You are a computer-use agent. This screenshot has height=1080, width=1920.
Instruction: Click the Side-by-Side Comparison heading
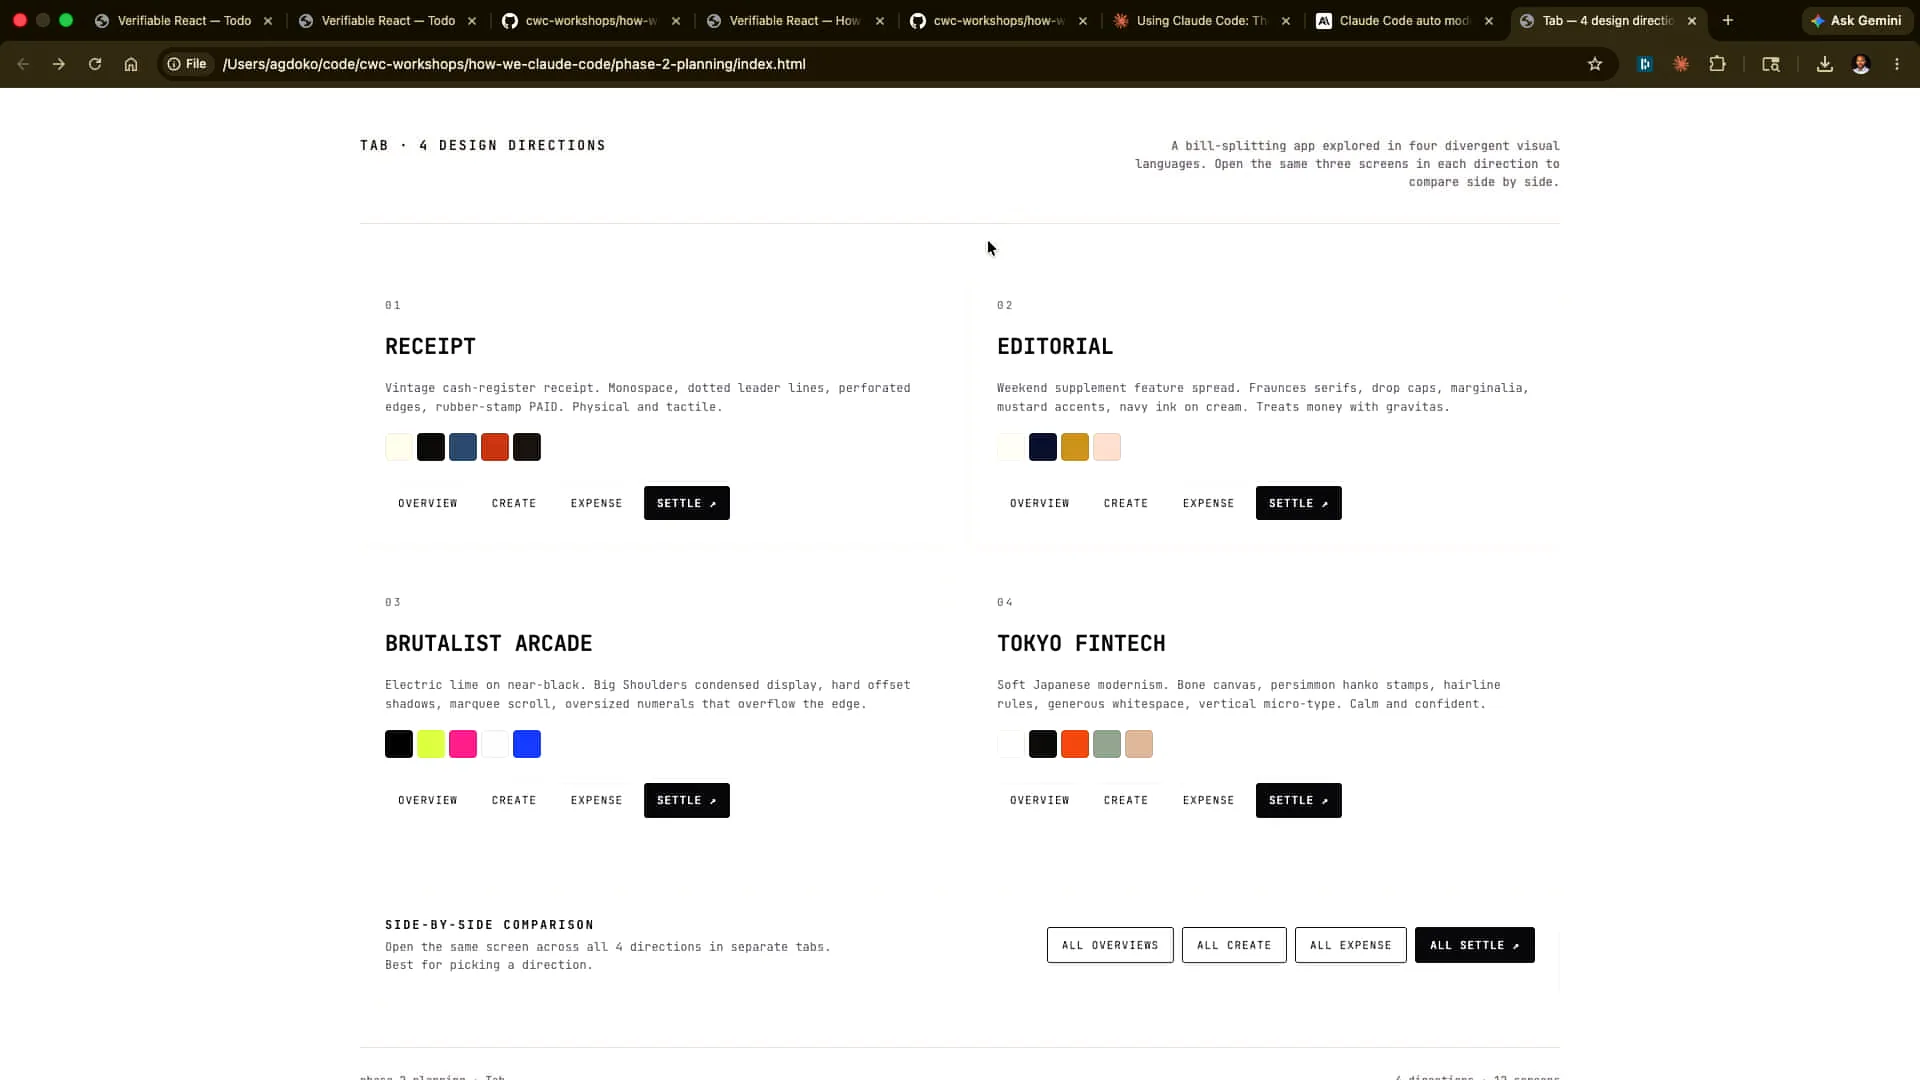[x=490, y=925]
